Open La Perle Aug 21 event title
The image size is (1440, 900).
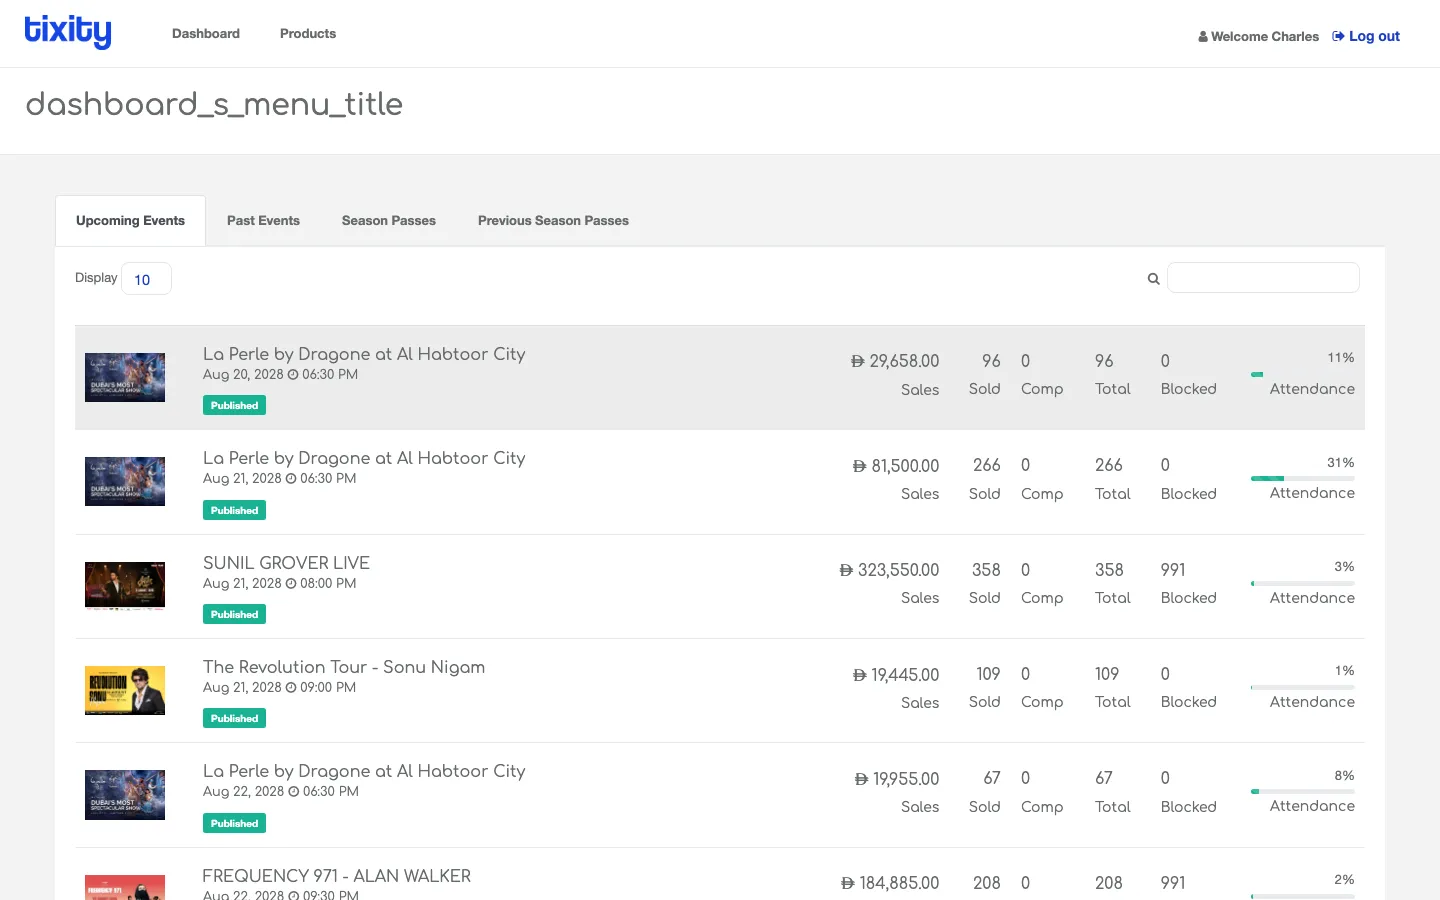pyautogui.click(x=364, y=458)
